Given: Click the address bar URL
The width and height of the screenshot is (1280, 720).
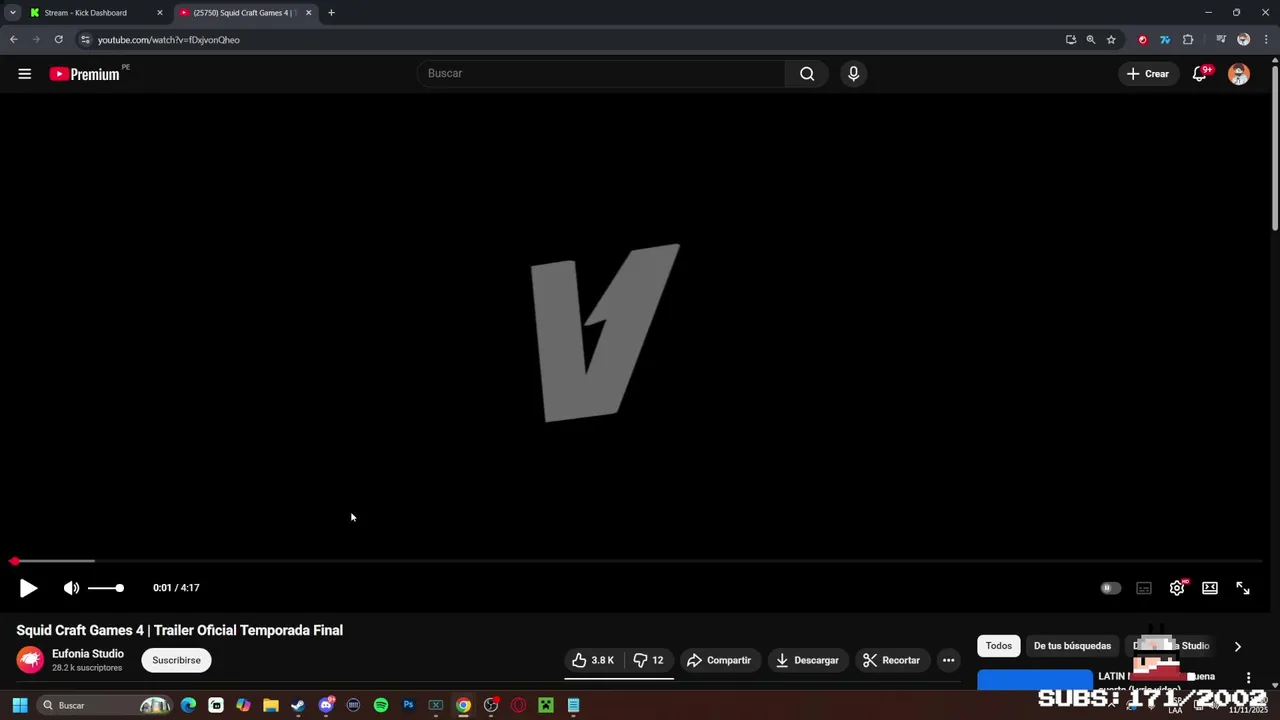Looking at the screenshot, I should [169, 40].
